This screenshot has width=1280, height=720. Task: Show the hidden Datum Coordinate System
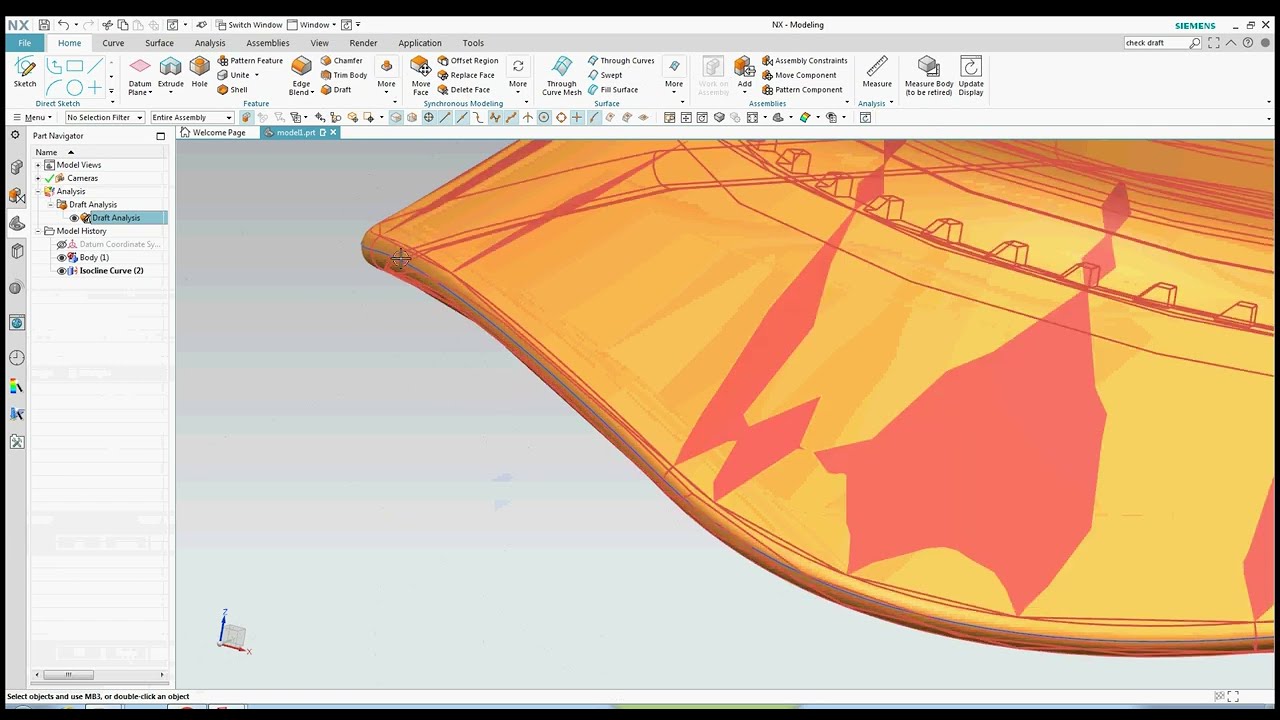pos(62,244)
